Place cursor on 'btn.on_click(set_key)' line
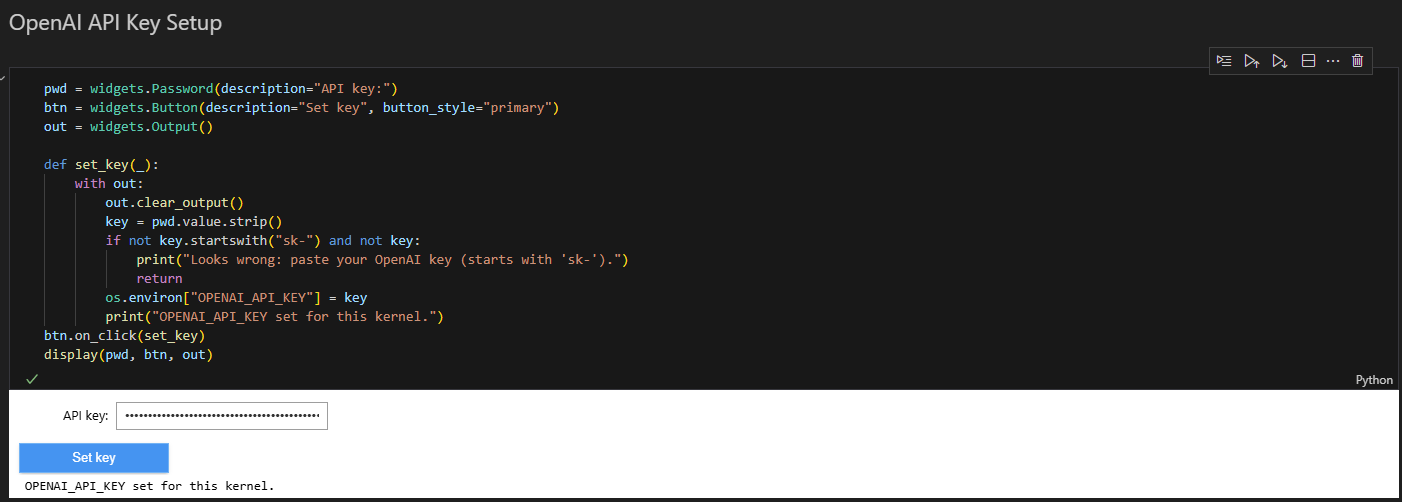The image size is (1402, 502). [125, 335]
